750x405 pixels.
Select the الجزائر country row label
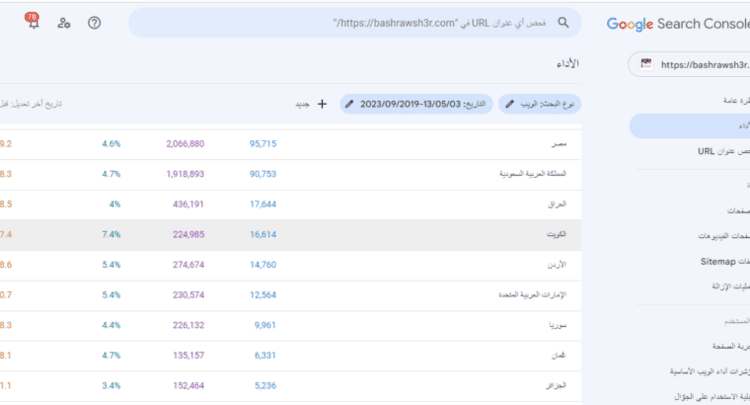click(556, 385)
